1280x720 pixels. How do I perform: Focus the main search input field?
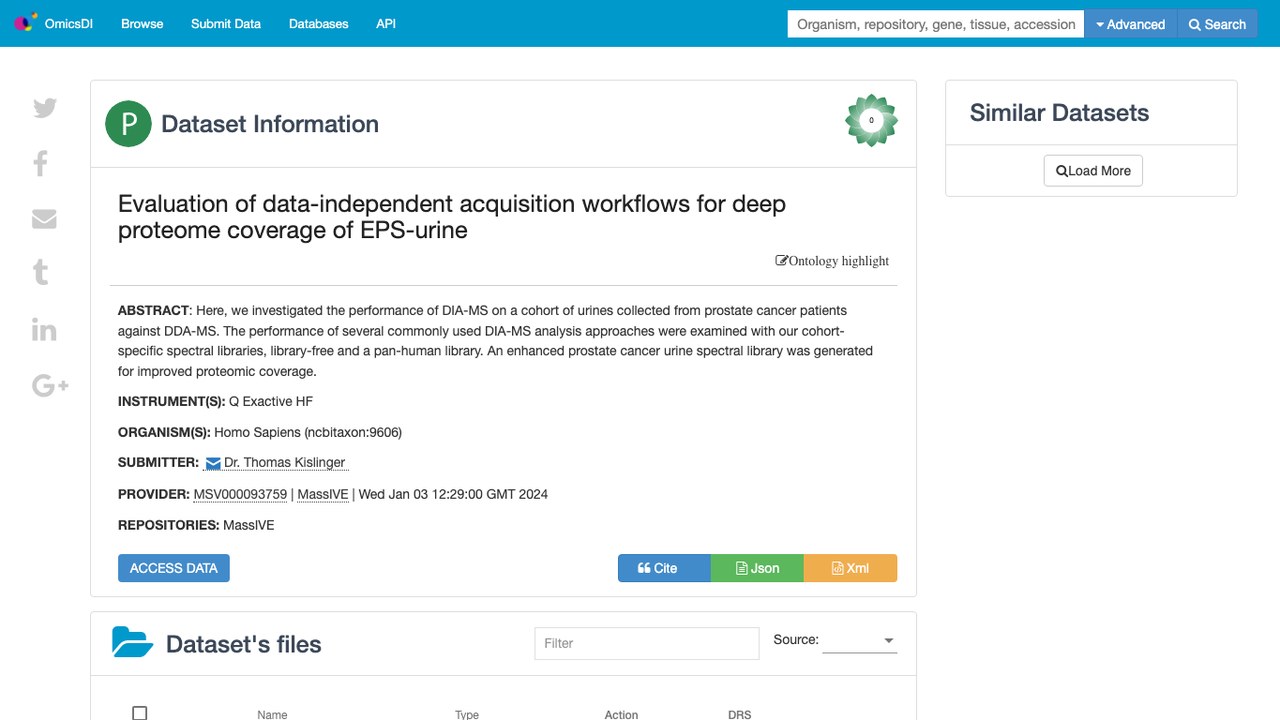point(936,24)
